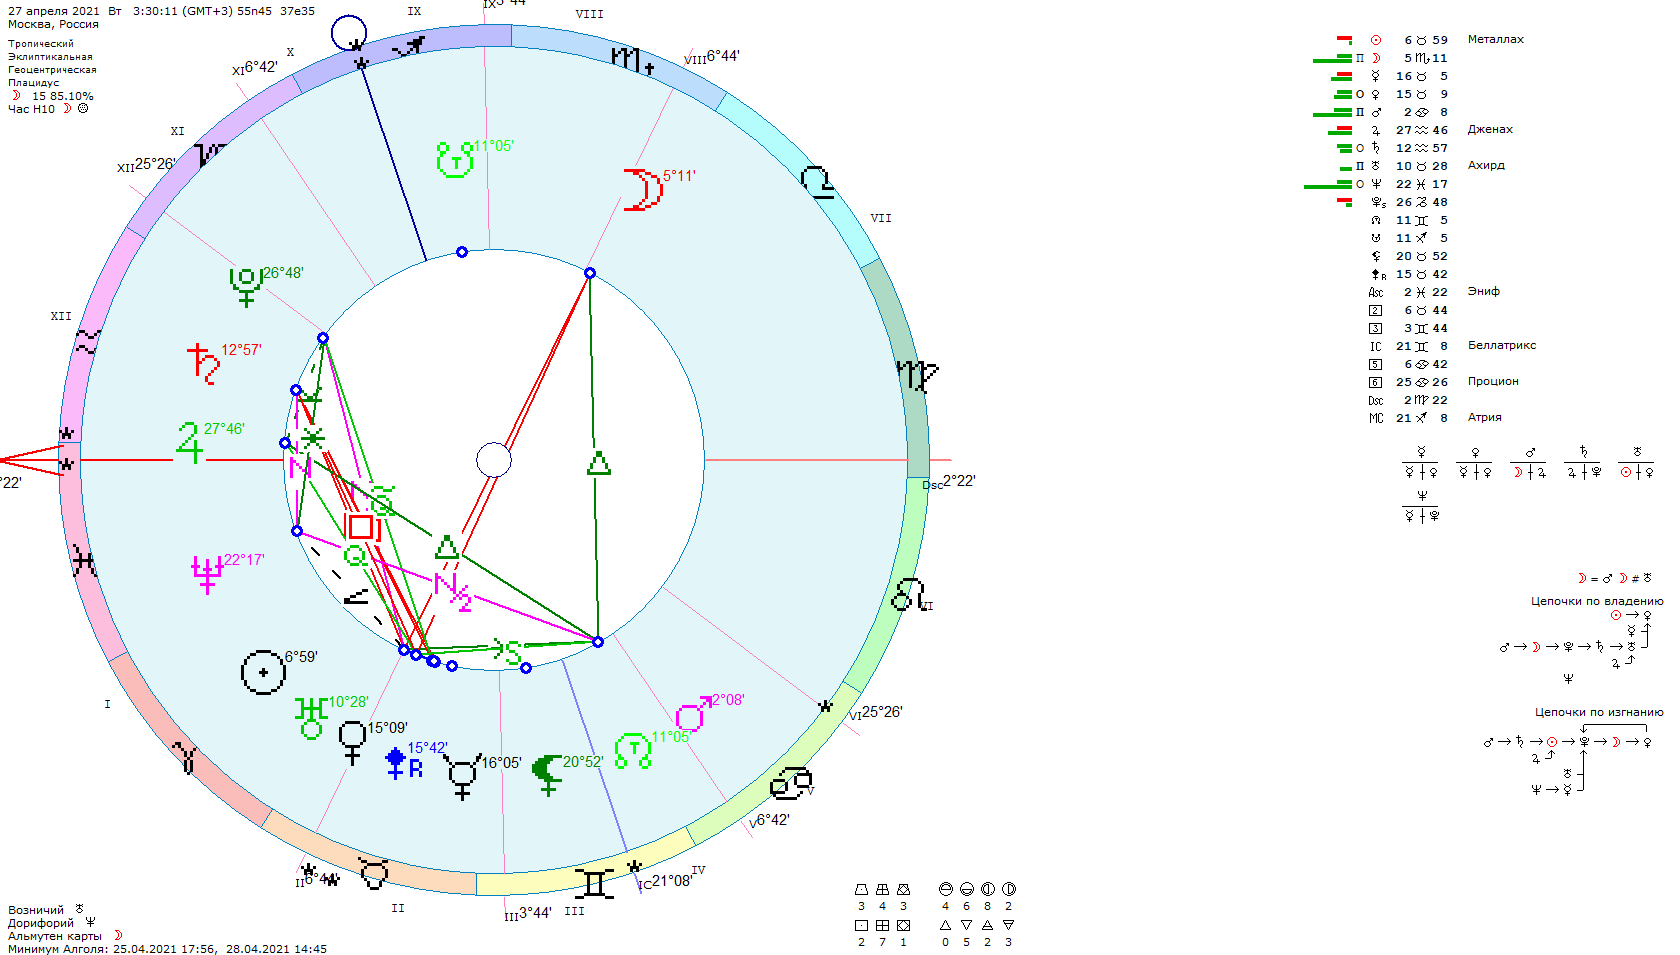Select the green Uranus glyph at 10°28'
1680x955 pixels.
(x=311, y=718)
